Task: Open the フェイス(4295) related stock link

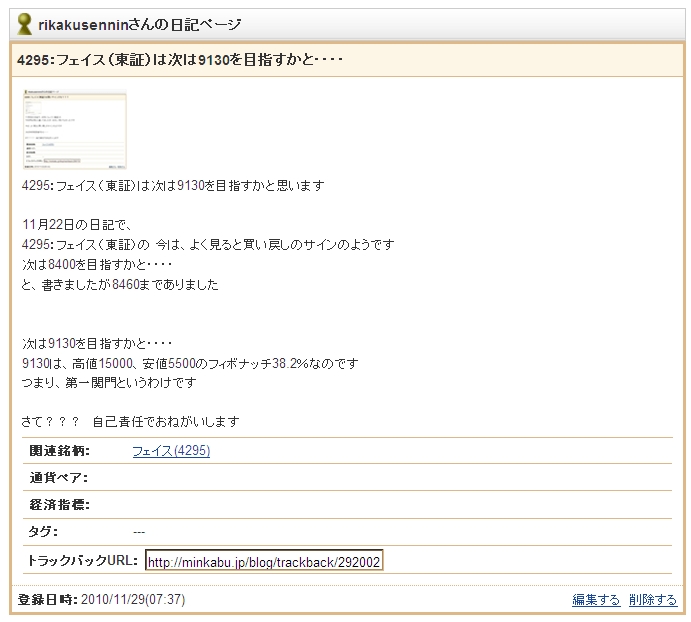Action: click(x=171, y=451)
